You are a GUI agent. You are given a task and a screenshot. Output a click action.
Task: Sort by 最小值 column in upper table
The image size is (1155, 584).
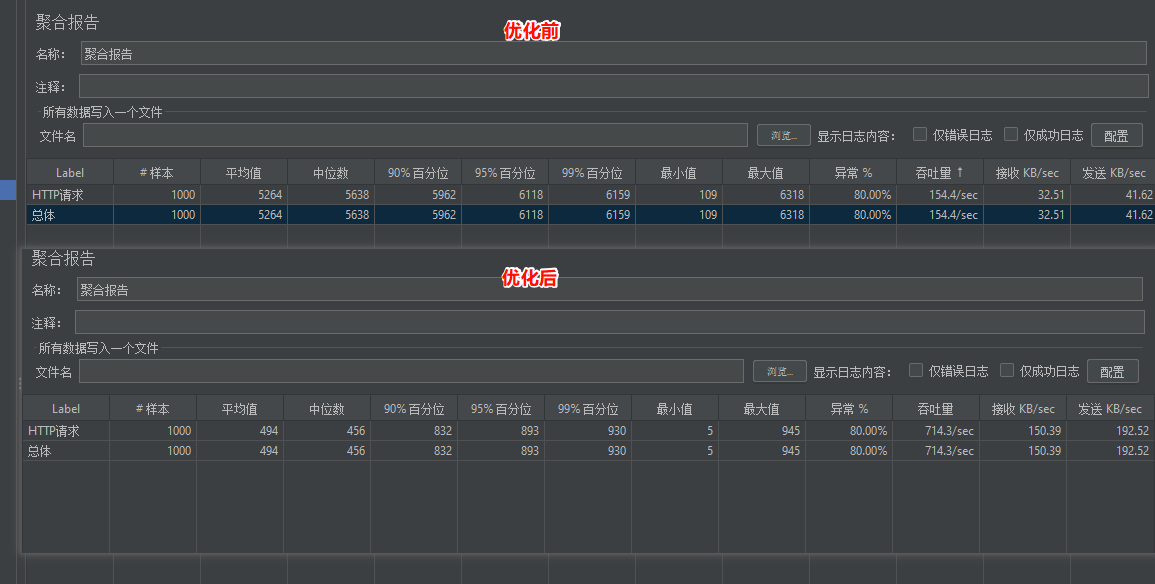[678, 172]
